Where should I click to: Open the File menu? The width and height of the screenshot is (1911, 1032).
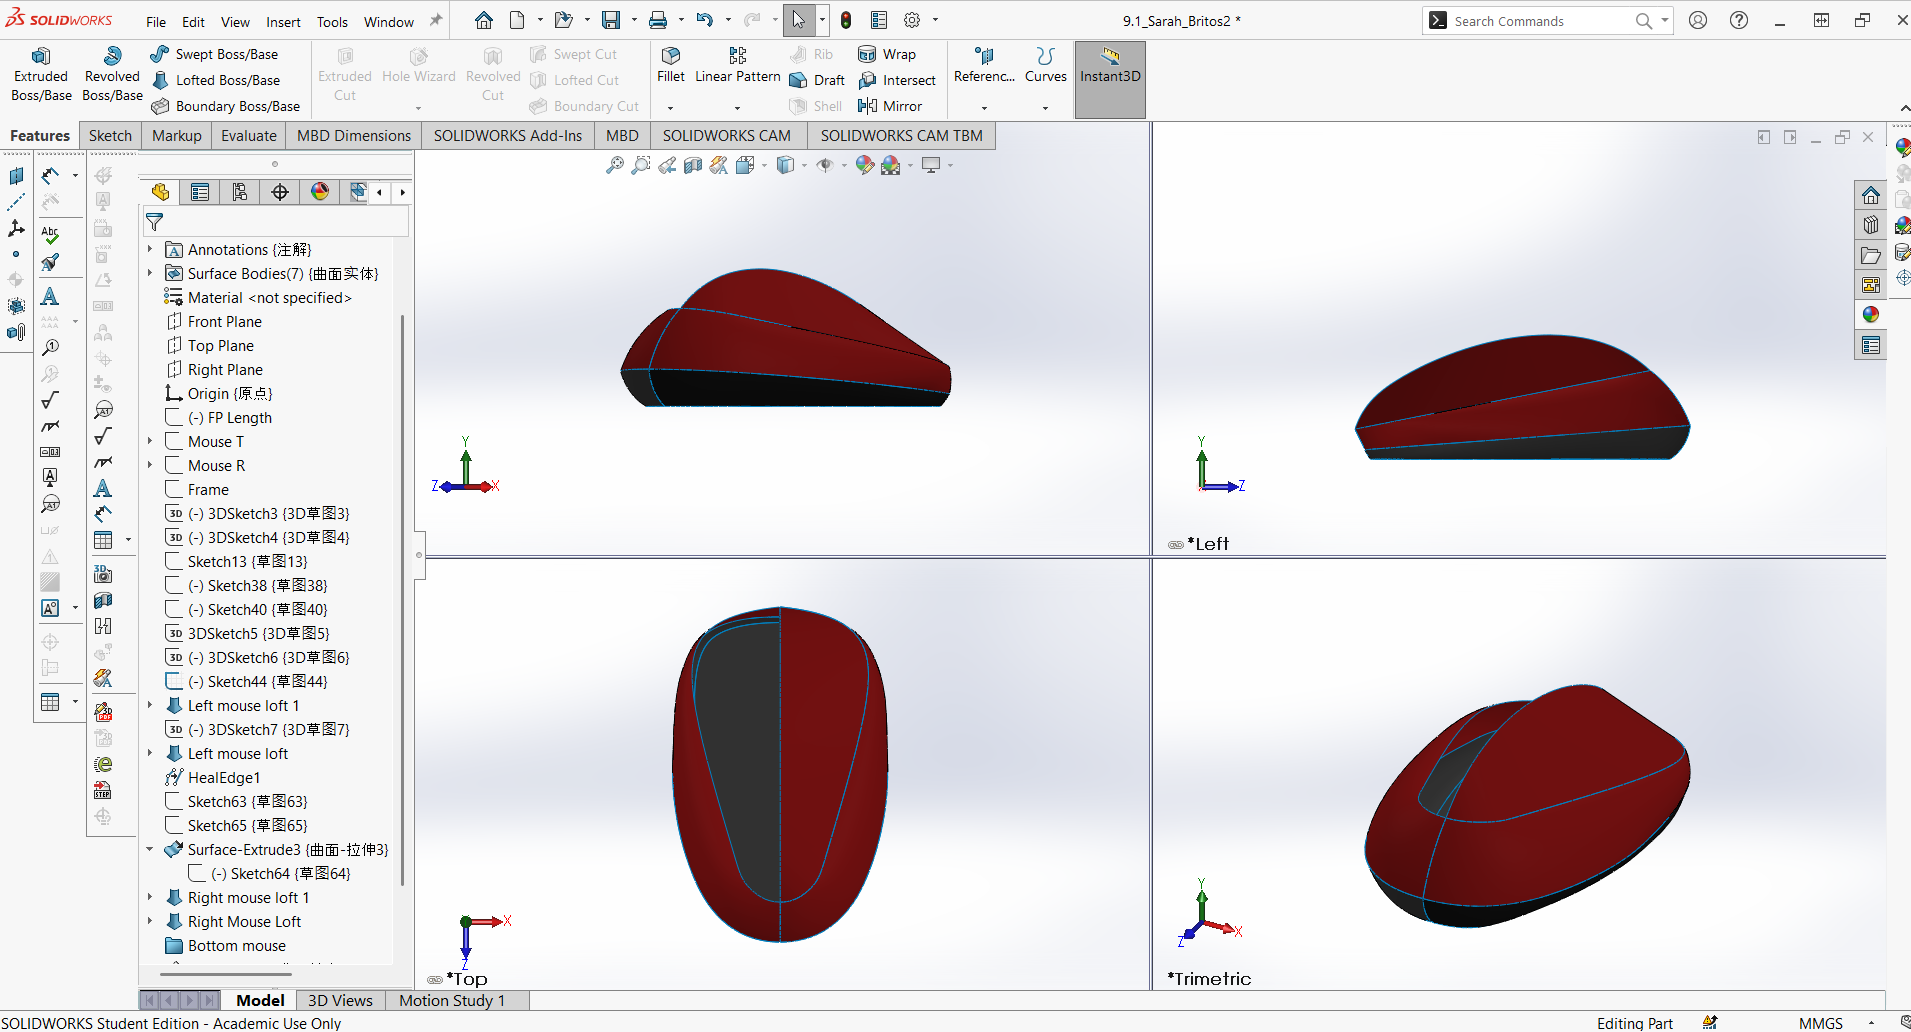(156, 21)
